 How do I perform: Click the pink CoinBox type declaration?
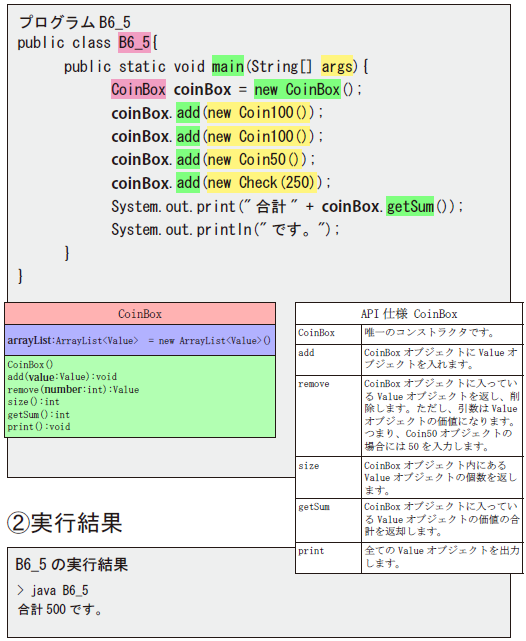139,89
